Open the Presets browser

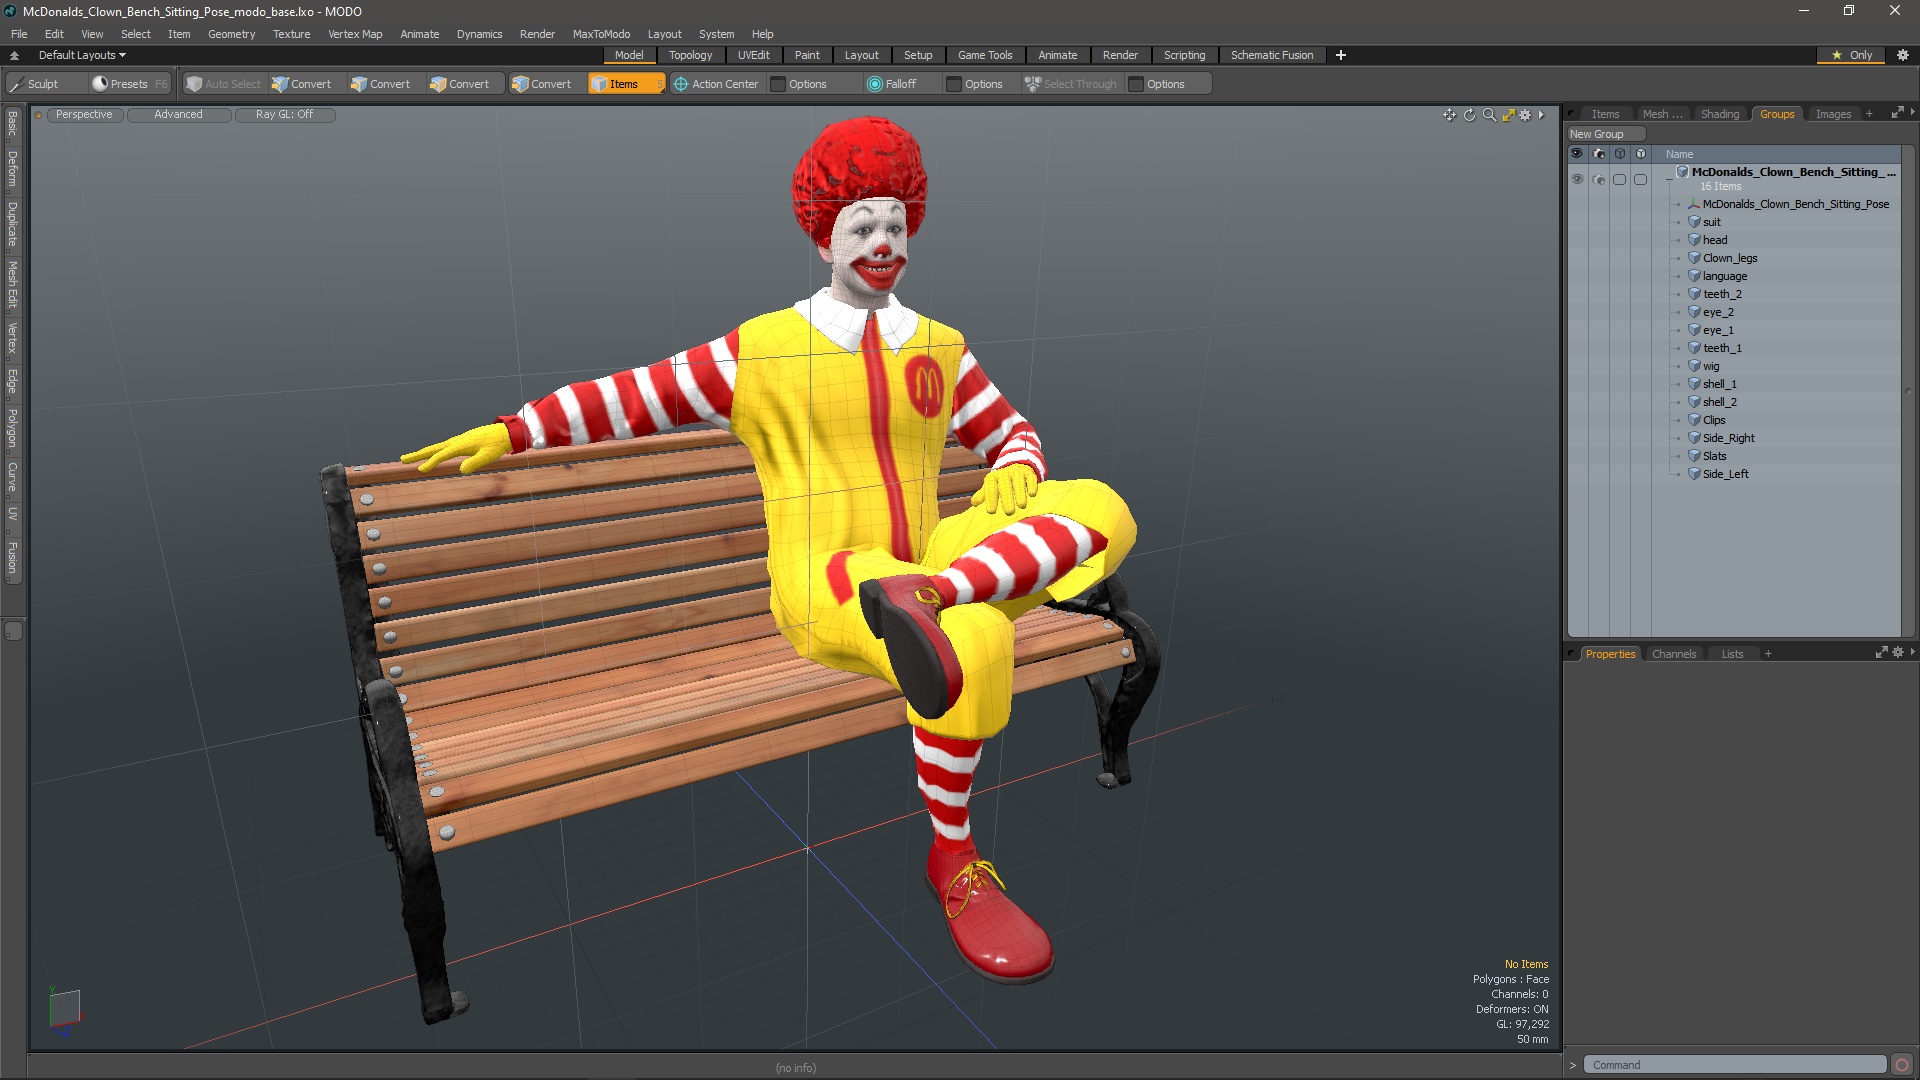coord(120,84)
